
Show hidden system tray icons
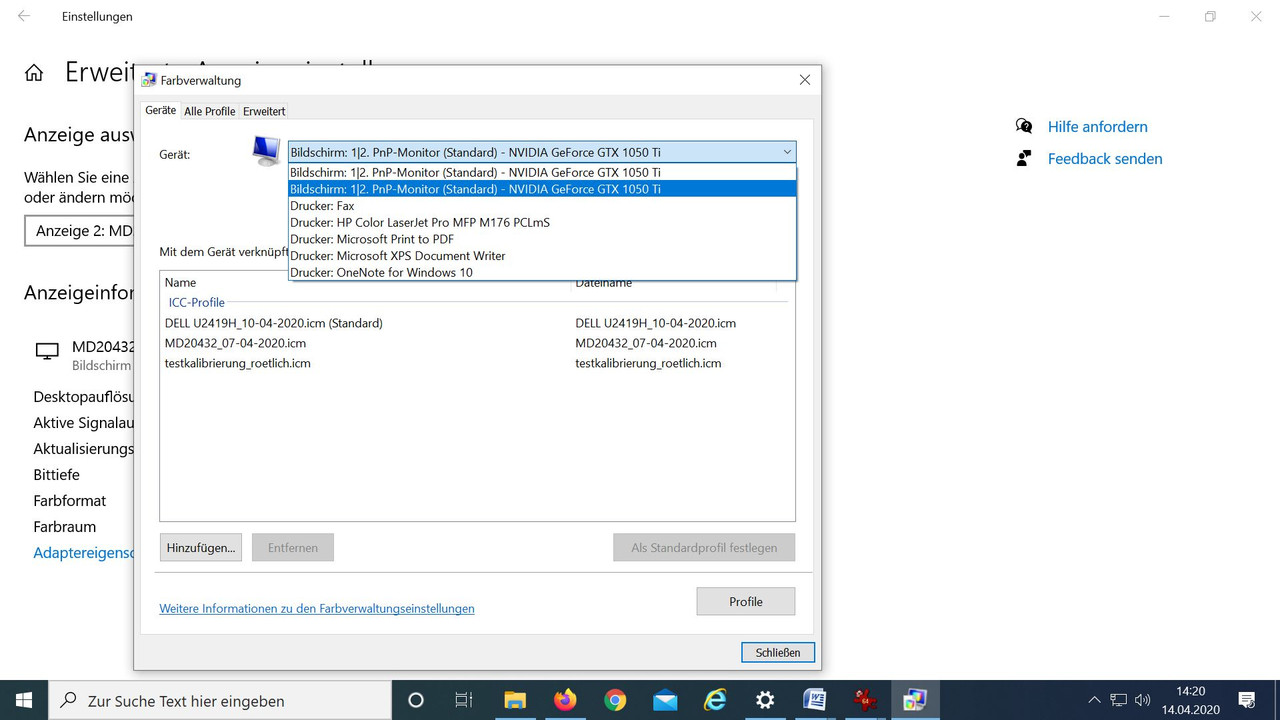click(x=1094, y=700)
